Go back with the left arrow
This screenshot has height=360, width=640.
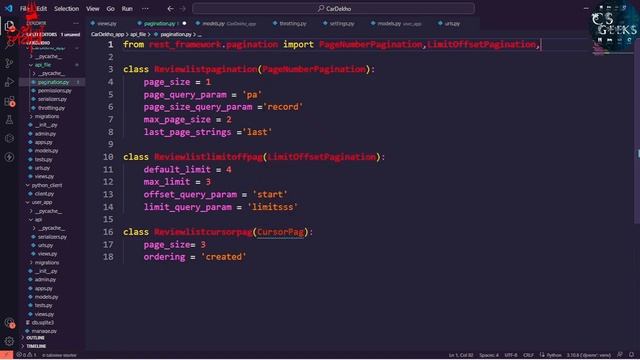(171, 8)
